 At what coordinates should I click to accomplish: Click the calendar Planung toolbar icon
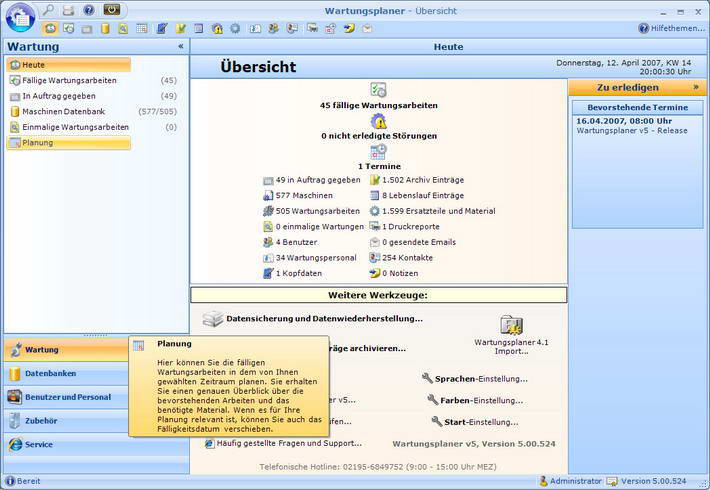142,29
